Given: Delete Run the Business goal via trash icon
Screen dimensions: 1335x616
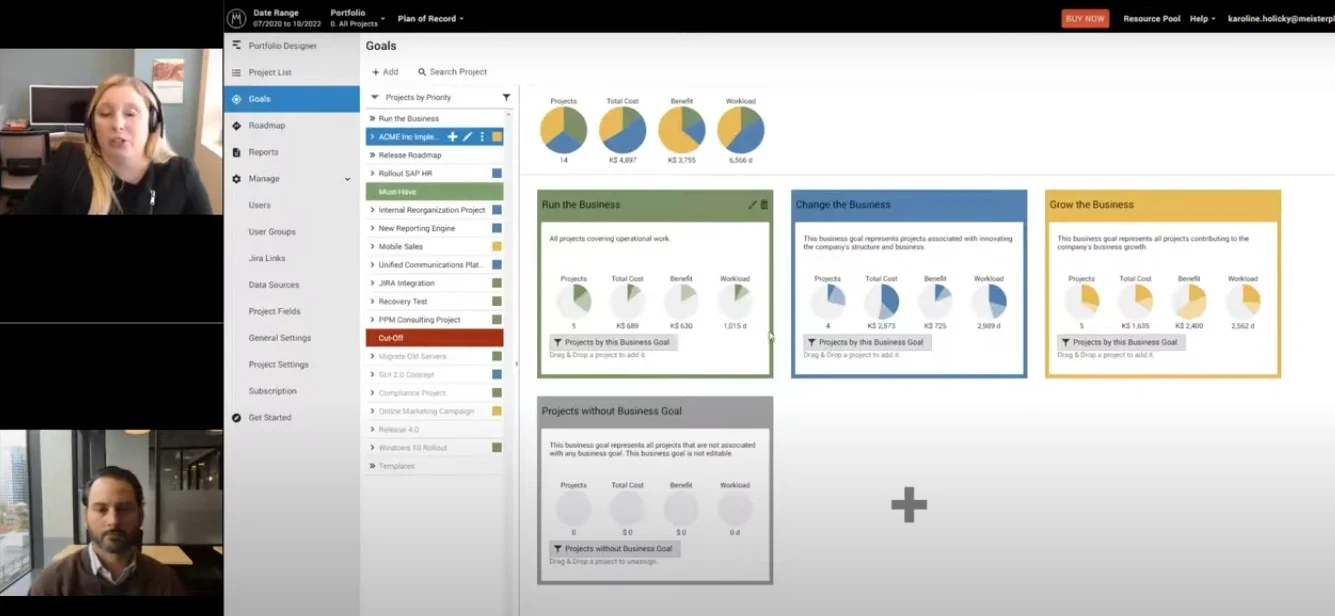Looking at the screenshot, I should point(764,204).
